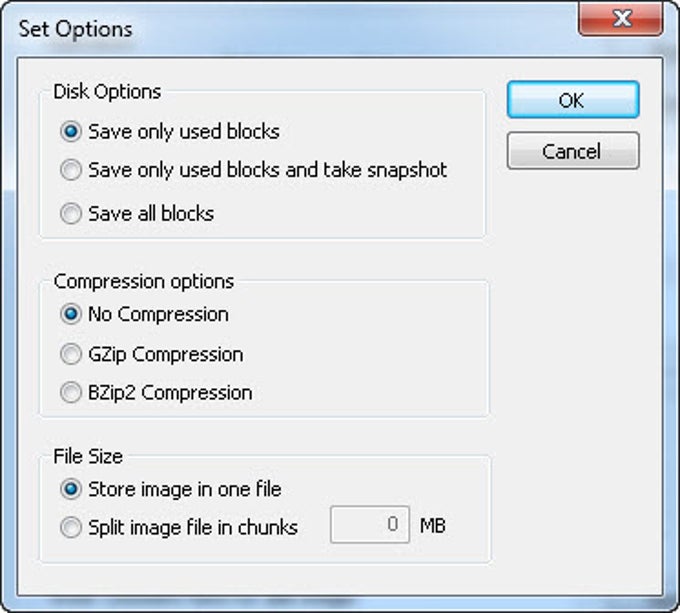Image resolution: width=680 pixels, height=613 pixels.
Task: Click the 'Split image file in chunks' text
Action: [x=193, y=528]
